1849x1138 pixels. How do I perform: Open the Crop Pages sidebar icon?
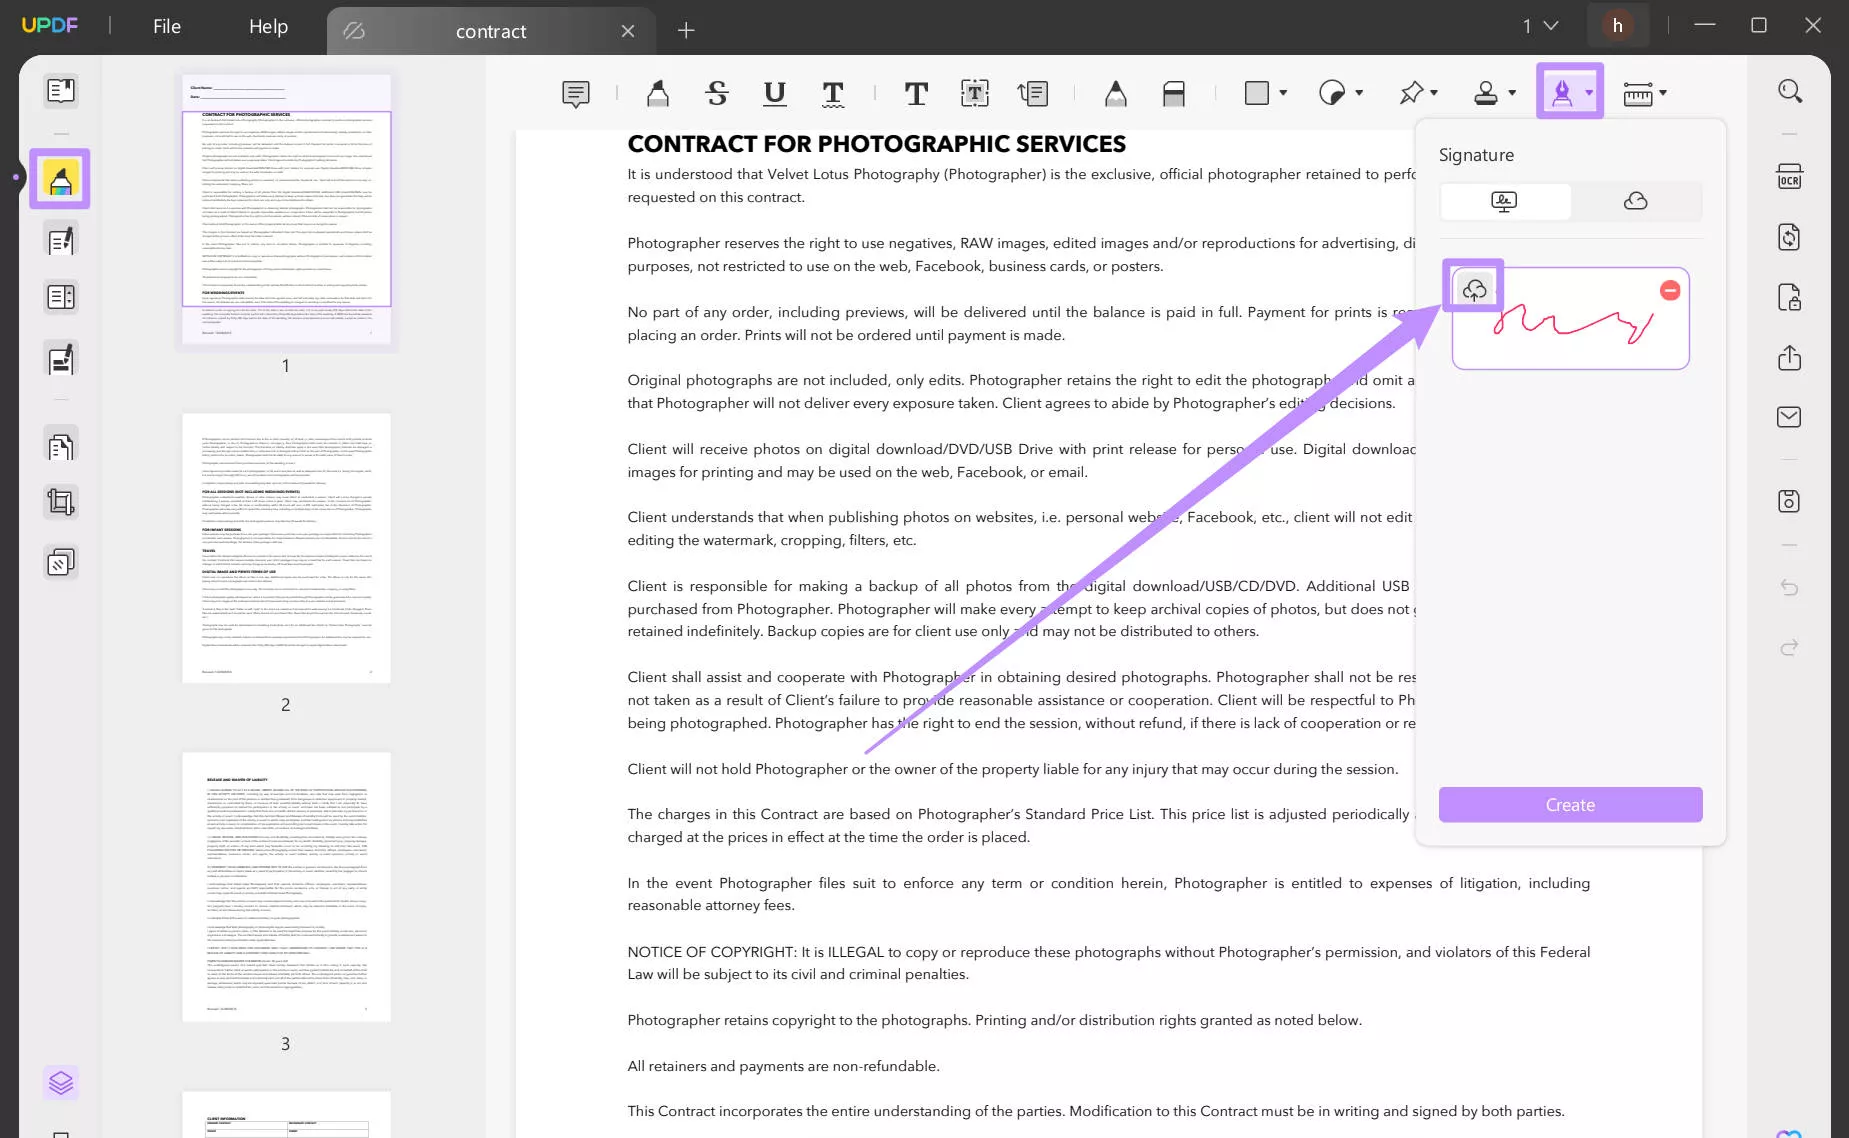61,502
